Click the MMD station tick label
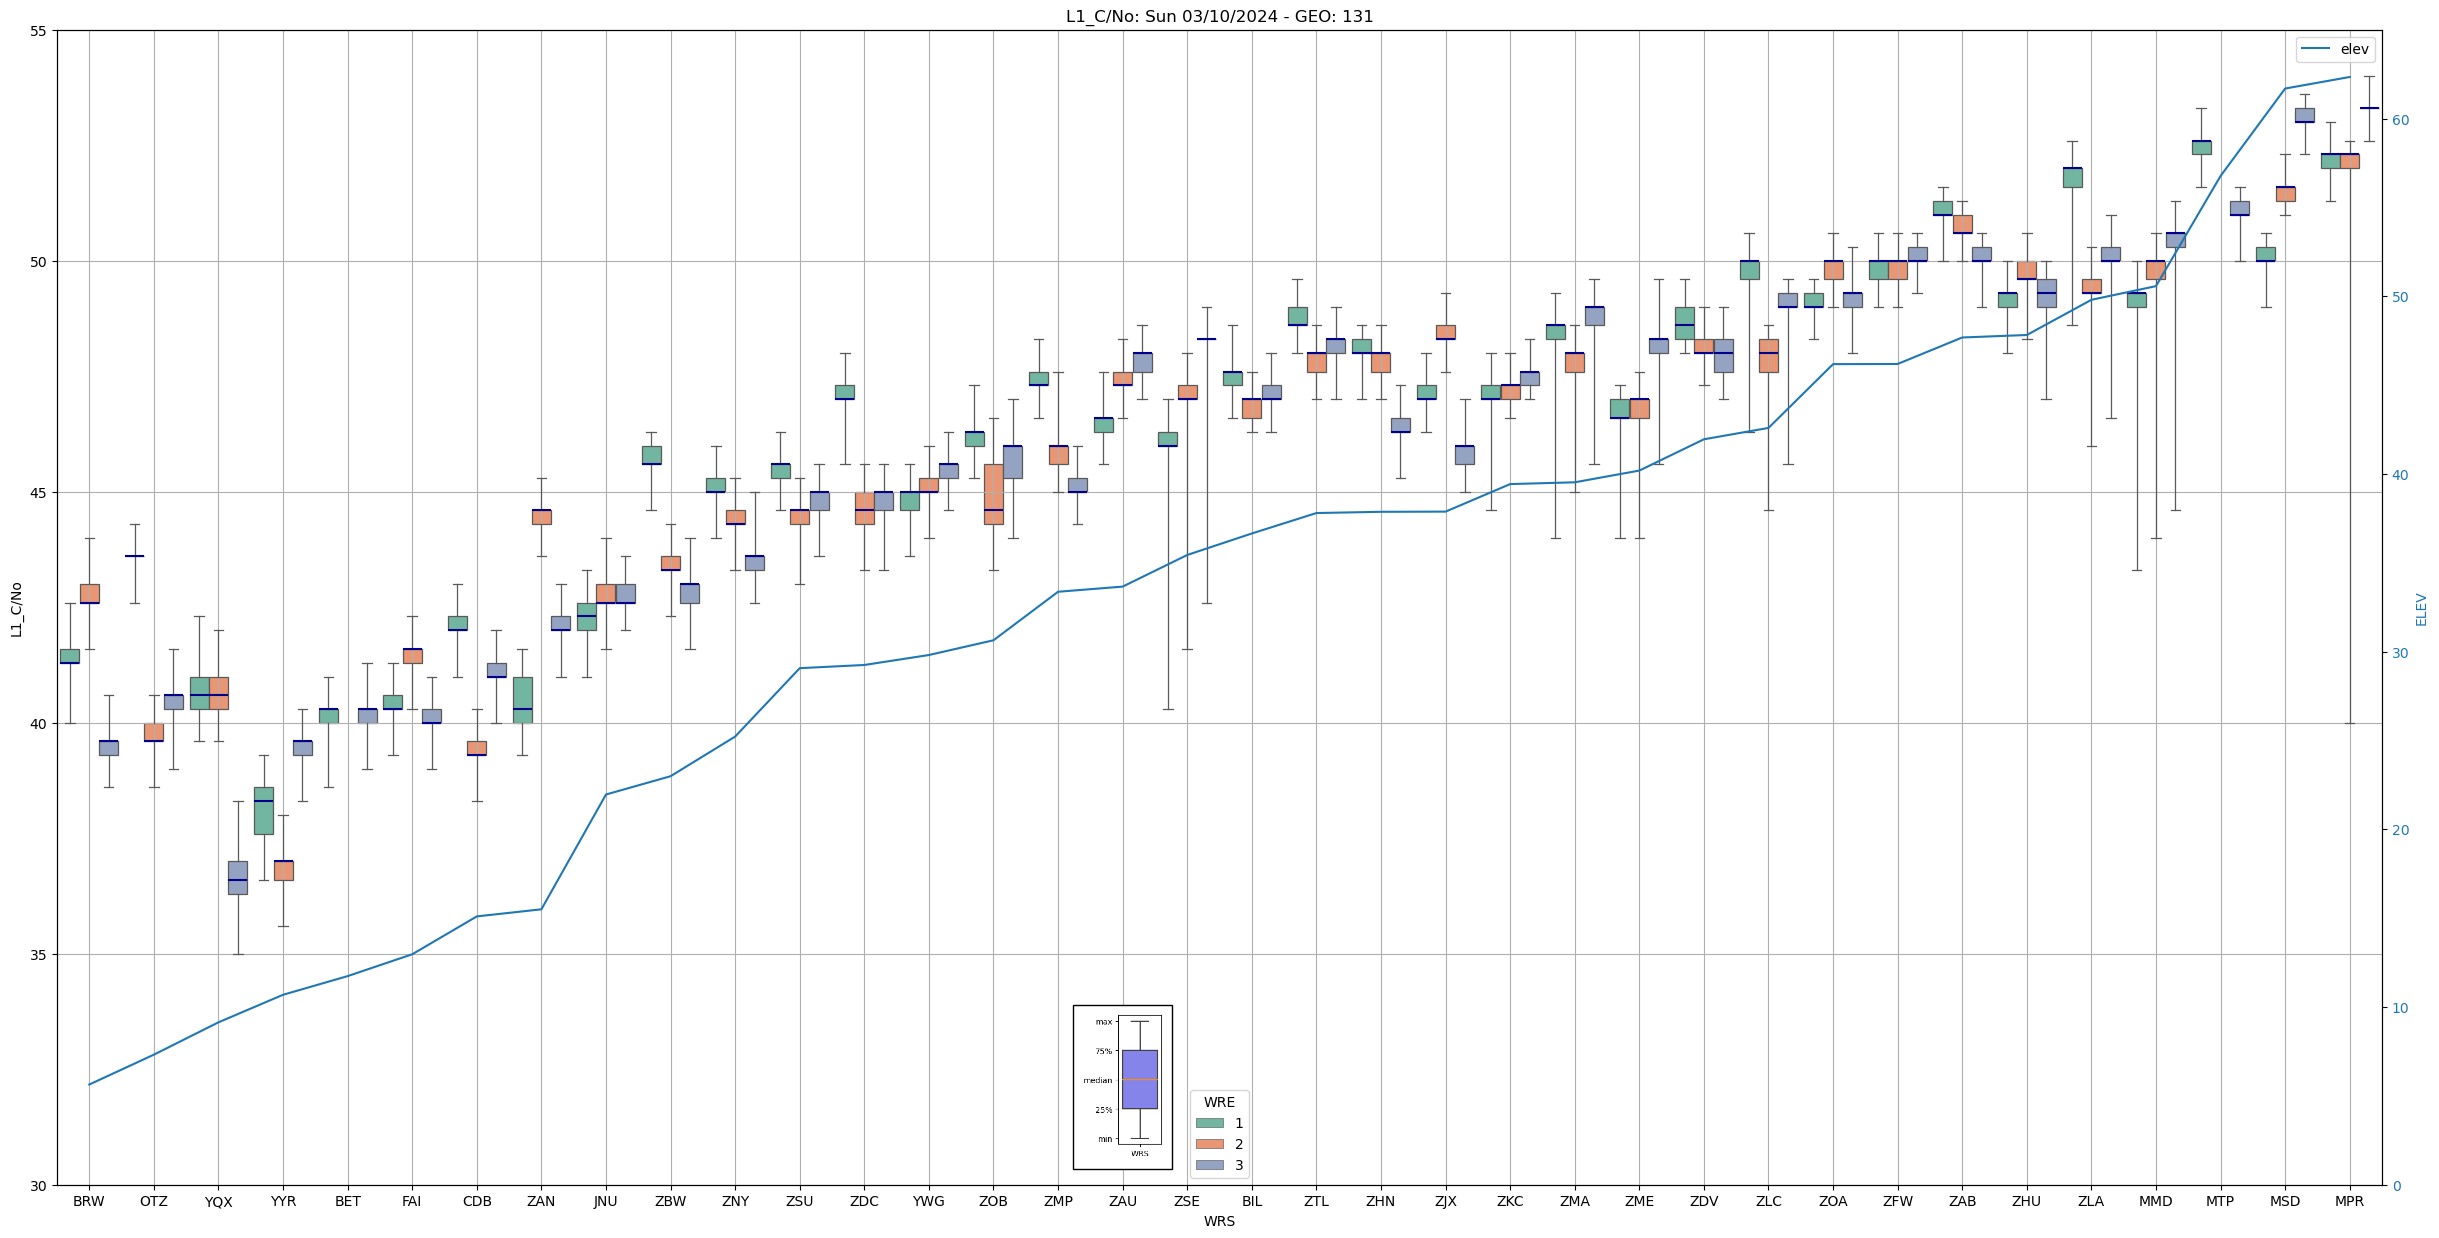Screen dimensions: 2439x1238 2155,1201
